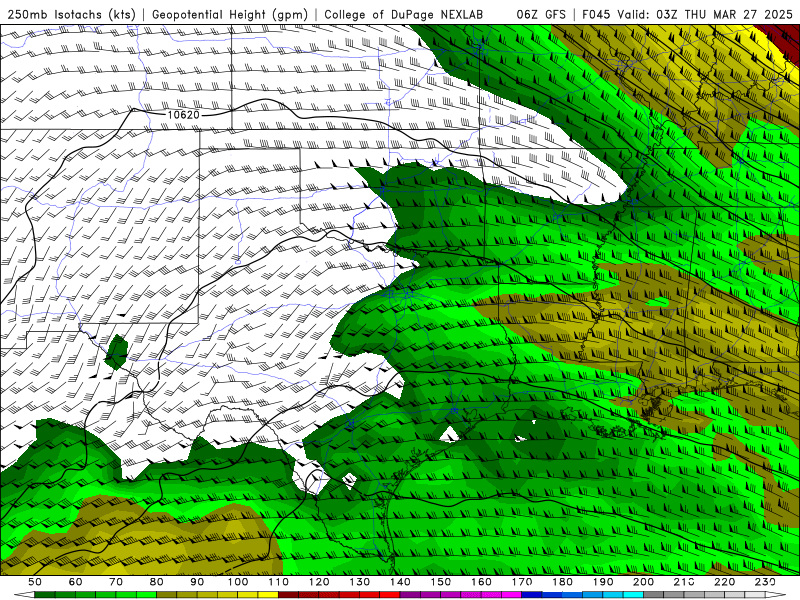Click the '06Z GFS' model run label
The width and height of the screenshot is (800, 600).
click(x=541, y=14)
